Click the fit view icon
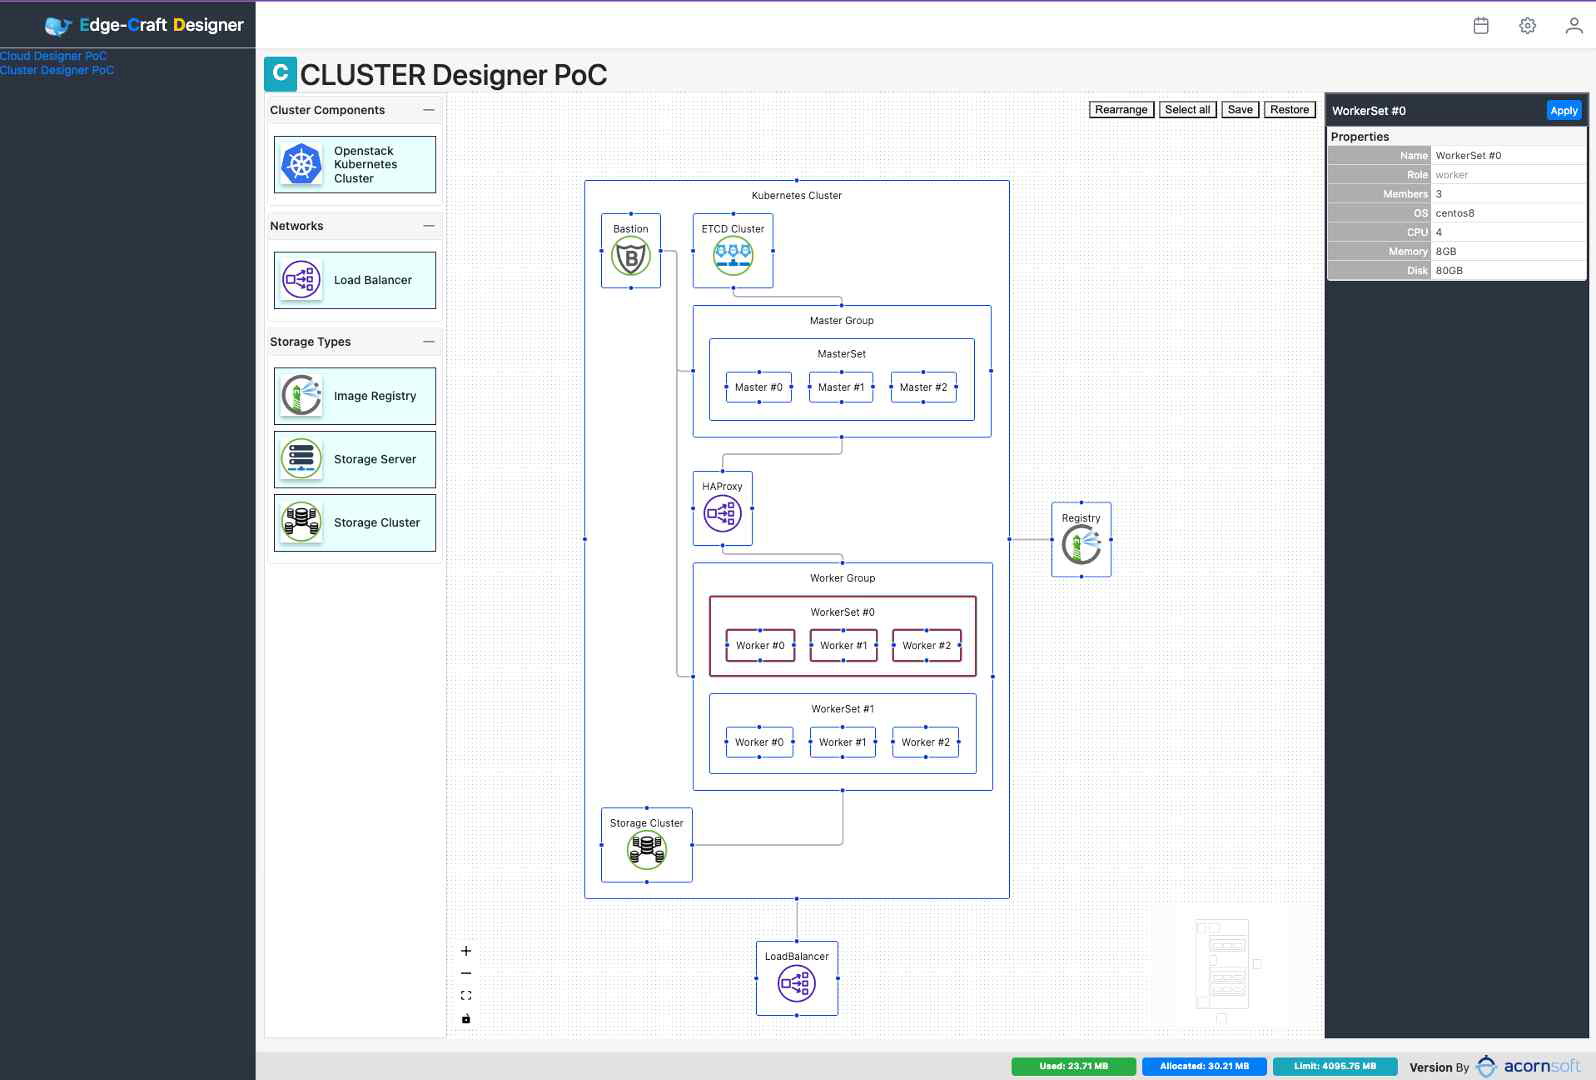1596x1080 pixels. point(466,996)
